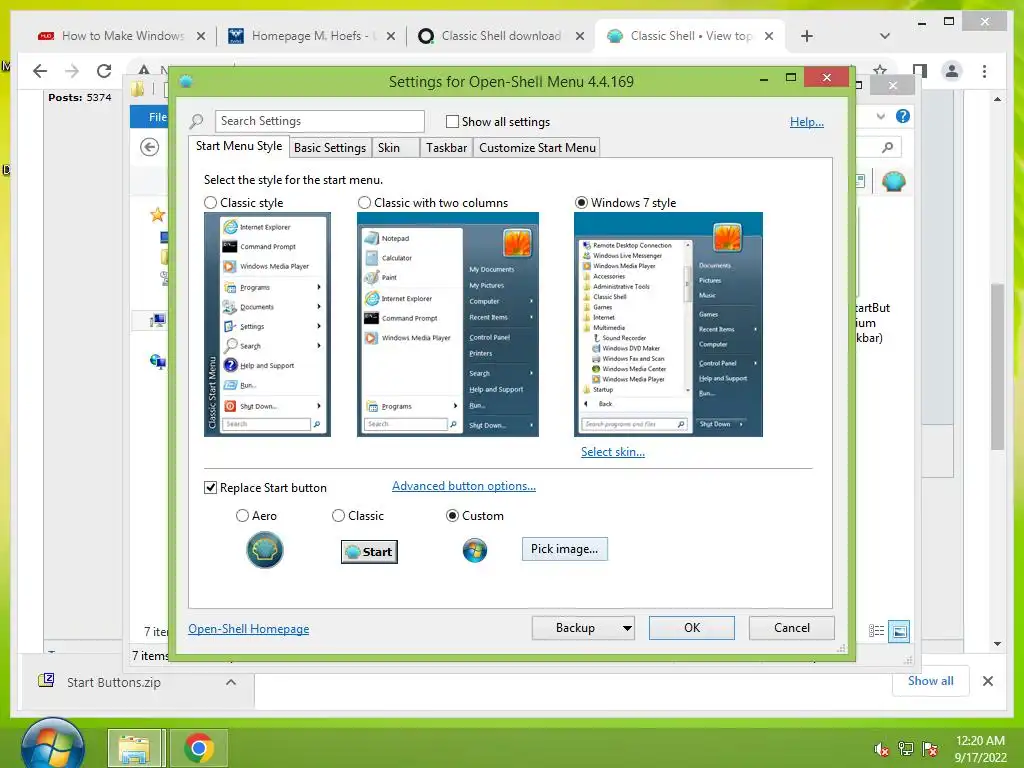Viewport: 1024px width, 768px height.
Task: Open Advanced button options link
Action: [464, 486]
